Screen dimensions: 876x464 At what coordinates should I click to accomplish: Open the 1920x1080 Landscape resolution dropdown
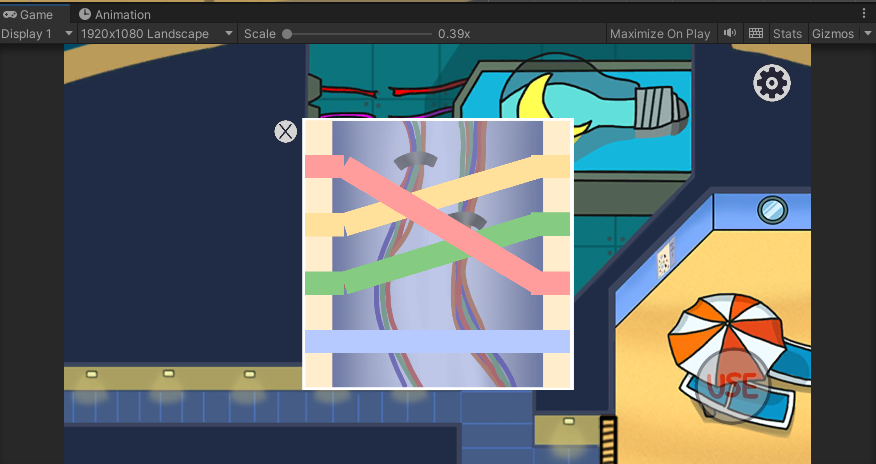coord(157,34)
